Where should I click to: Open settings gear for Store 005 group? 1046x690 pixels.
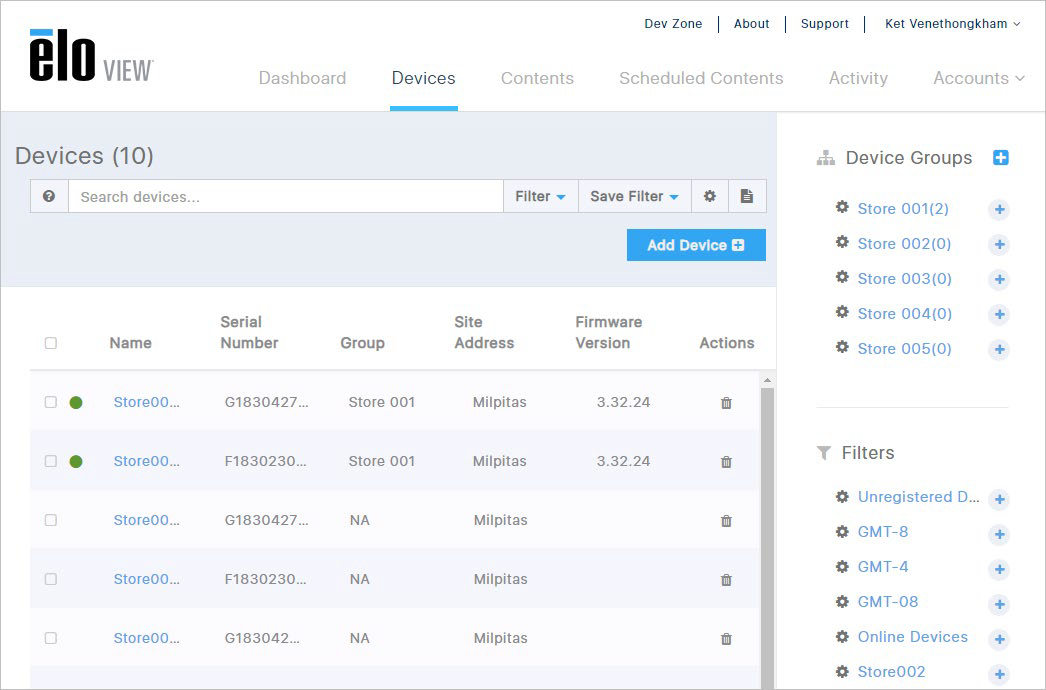pyautogui.click(x=843, y=348)
